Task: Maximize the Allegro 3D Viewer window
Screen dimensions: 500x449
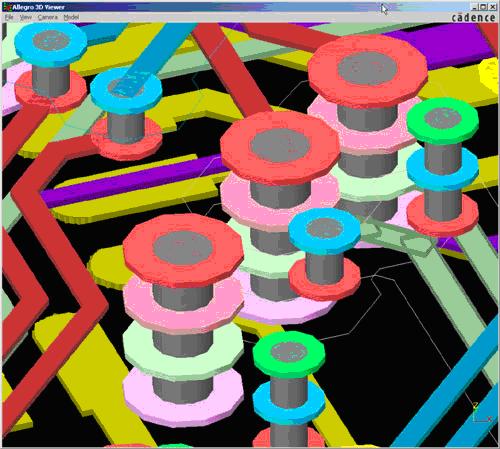Action: pos(483,7)
